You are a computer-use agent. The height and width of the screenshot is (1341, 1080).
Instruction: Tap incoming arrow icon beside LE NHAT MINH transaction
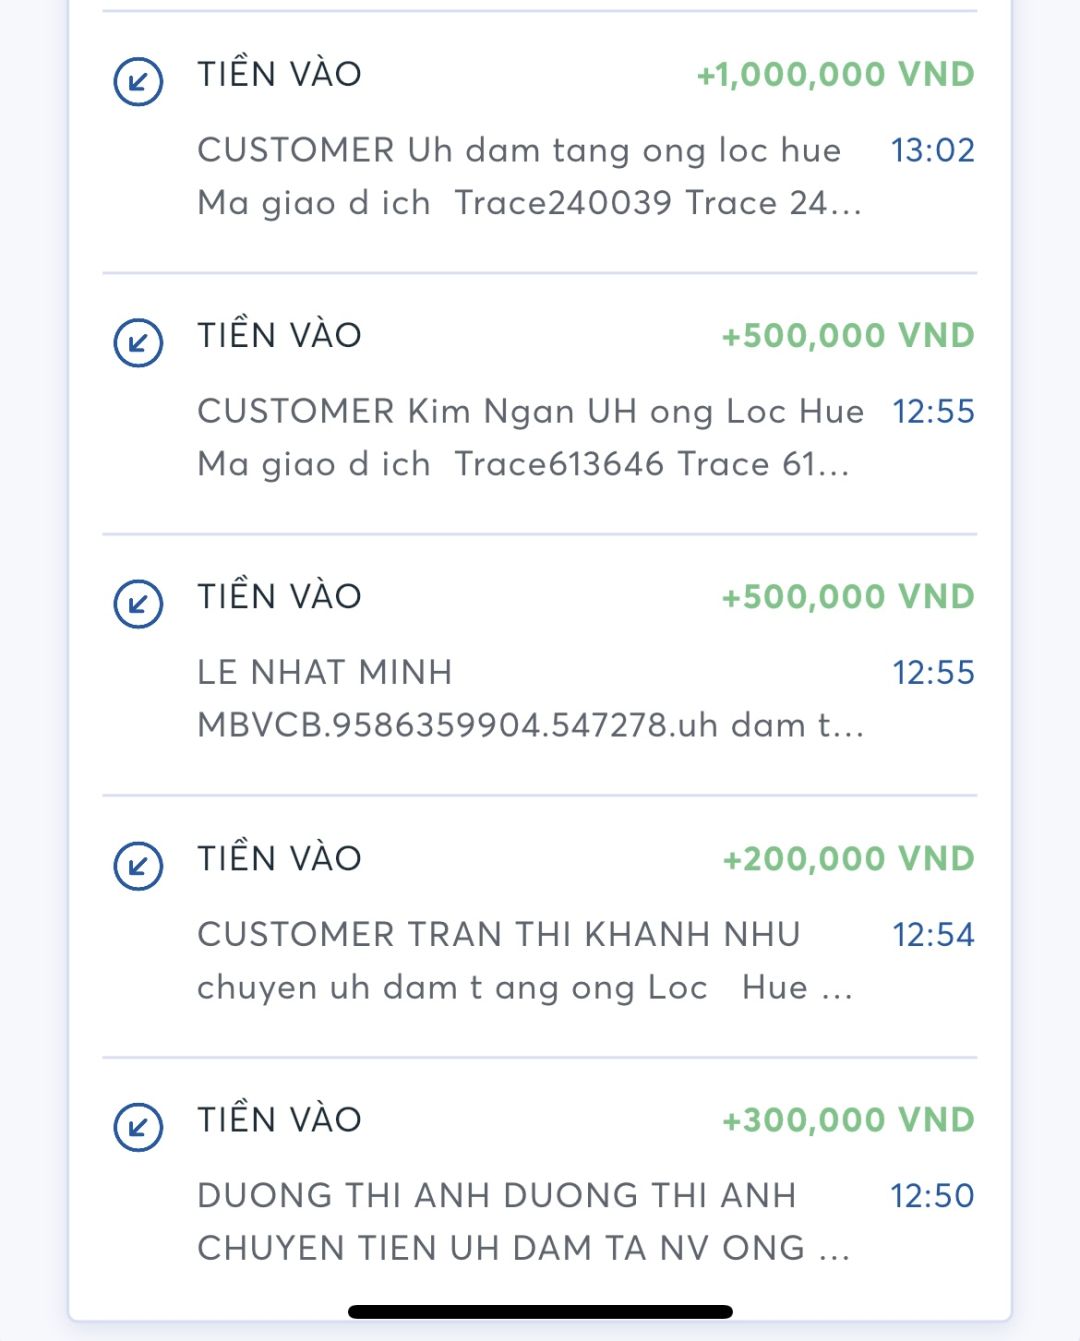coord(138,604)
